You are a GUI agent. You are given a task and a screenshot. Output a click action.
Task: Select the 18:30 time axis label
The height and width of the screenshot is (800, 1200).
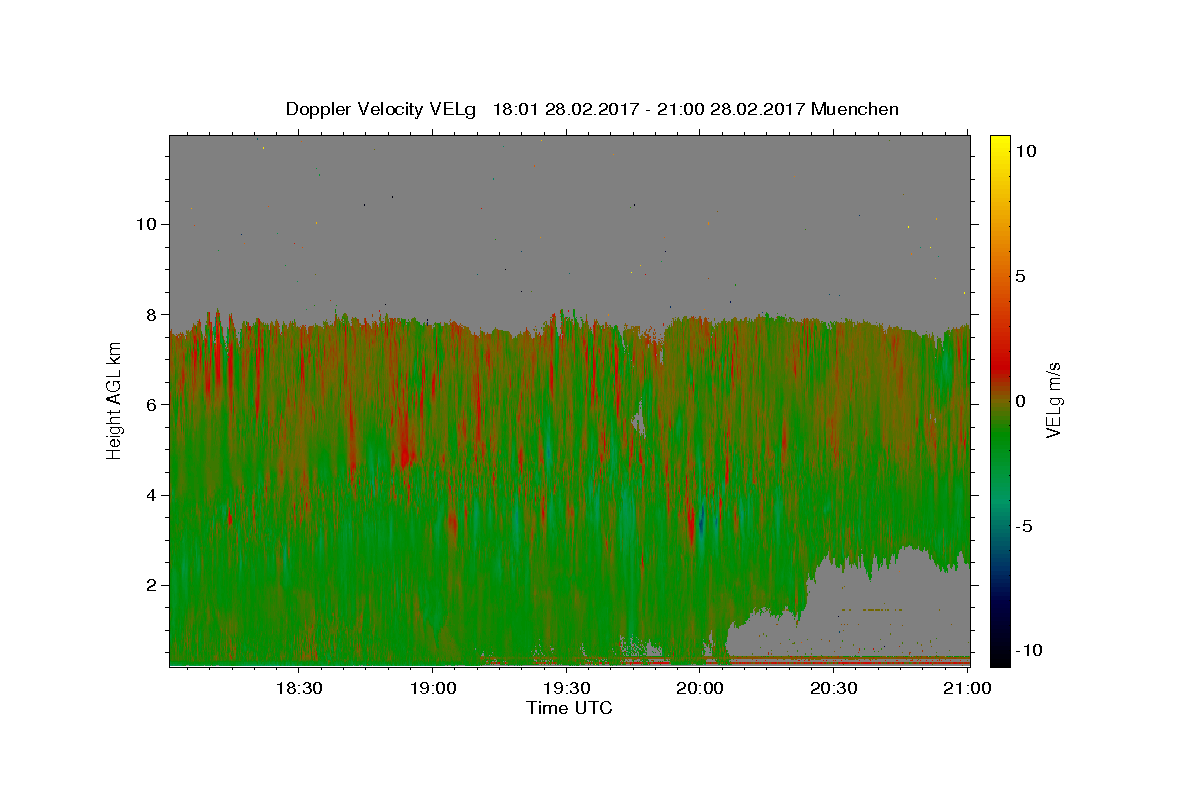pyautogui.click(x=298, y=688)
